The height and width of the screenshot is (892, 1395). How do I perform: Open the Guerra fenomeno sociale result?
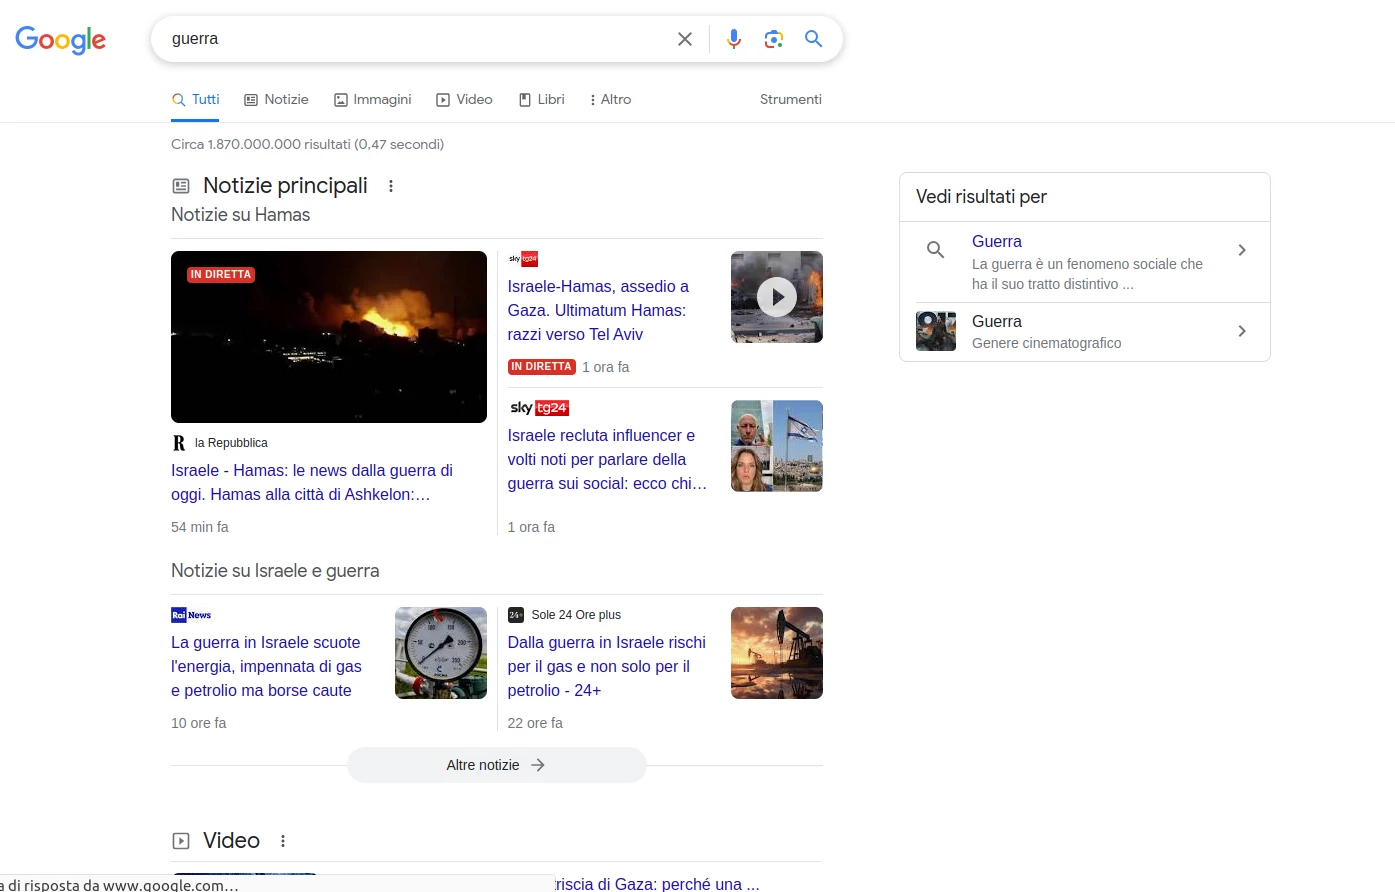(1085, 262)
